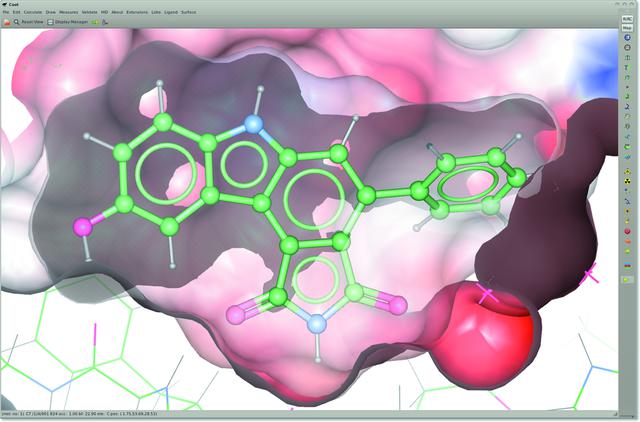Open the Edit menu
The width and height of the screenshot is (640, 422).
click(16, 12)
